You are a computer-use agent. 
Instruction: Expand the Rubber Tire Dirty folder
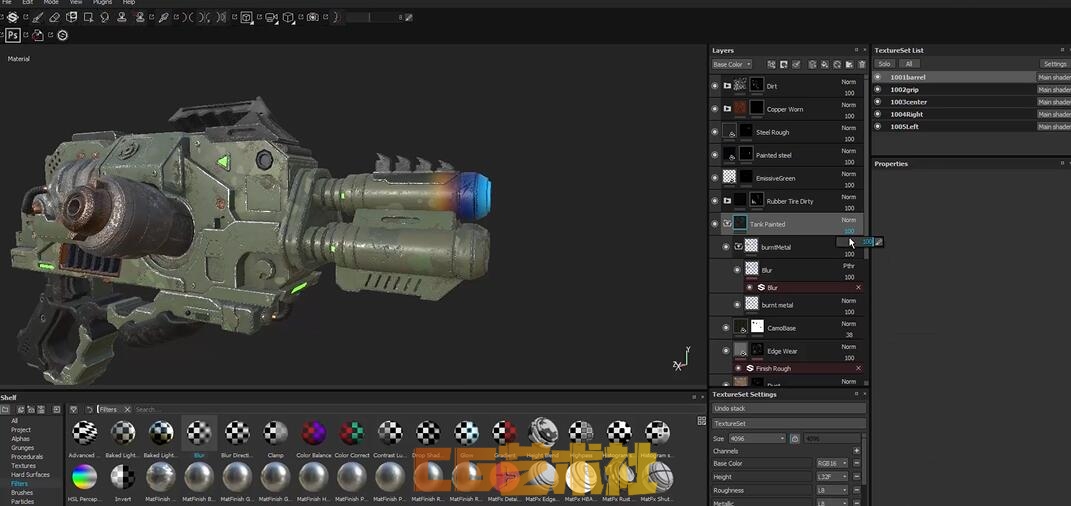[x=727, y=201]
